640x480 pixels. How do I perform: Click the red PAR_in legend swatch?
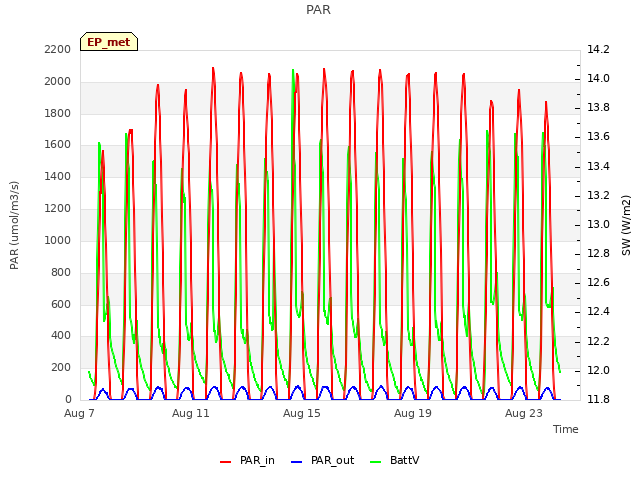225,462
